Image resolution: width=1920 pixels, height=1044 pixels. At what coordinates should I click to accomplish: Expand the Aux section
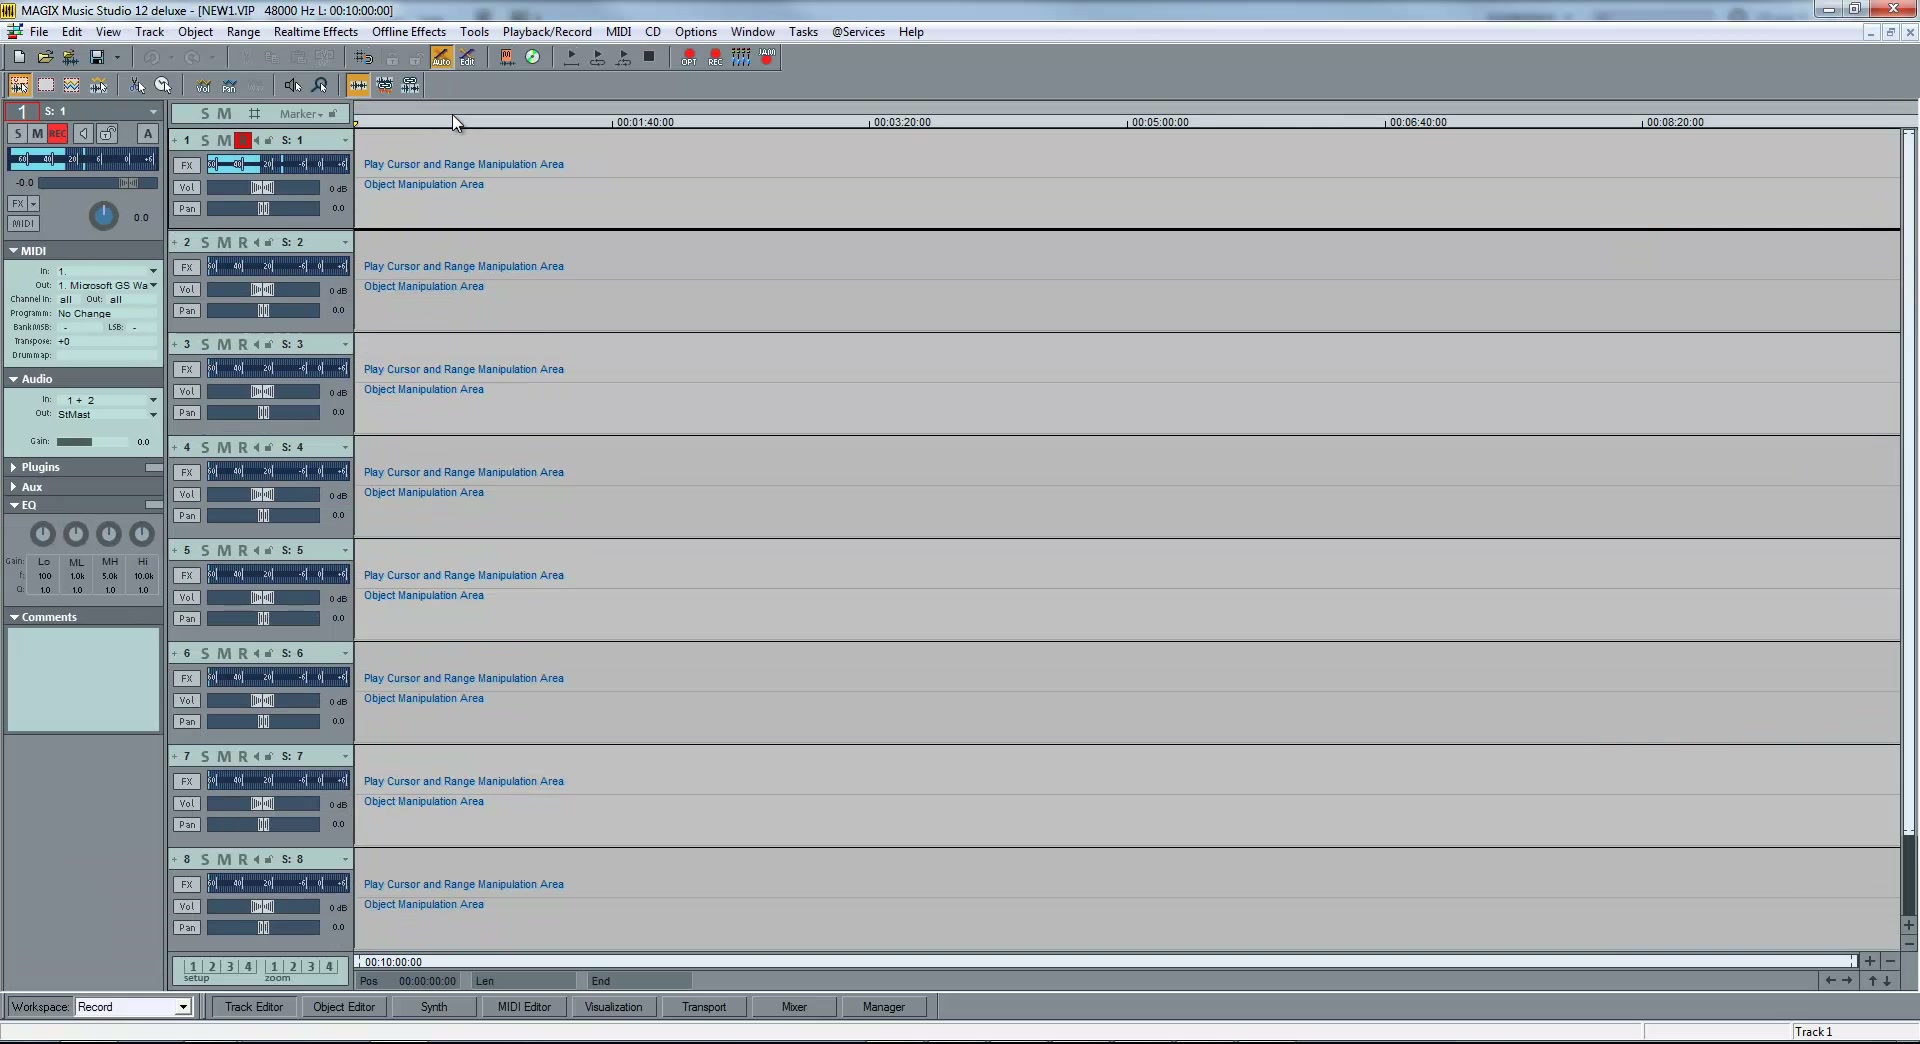point(14,487)
